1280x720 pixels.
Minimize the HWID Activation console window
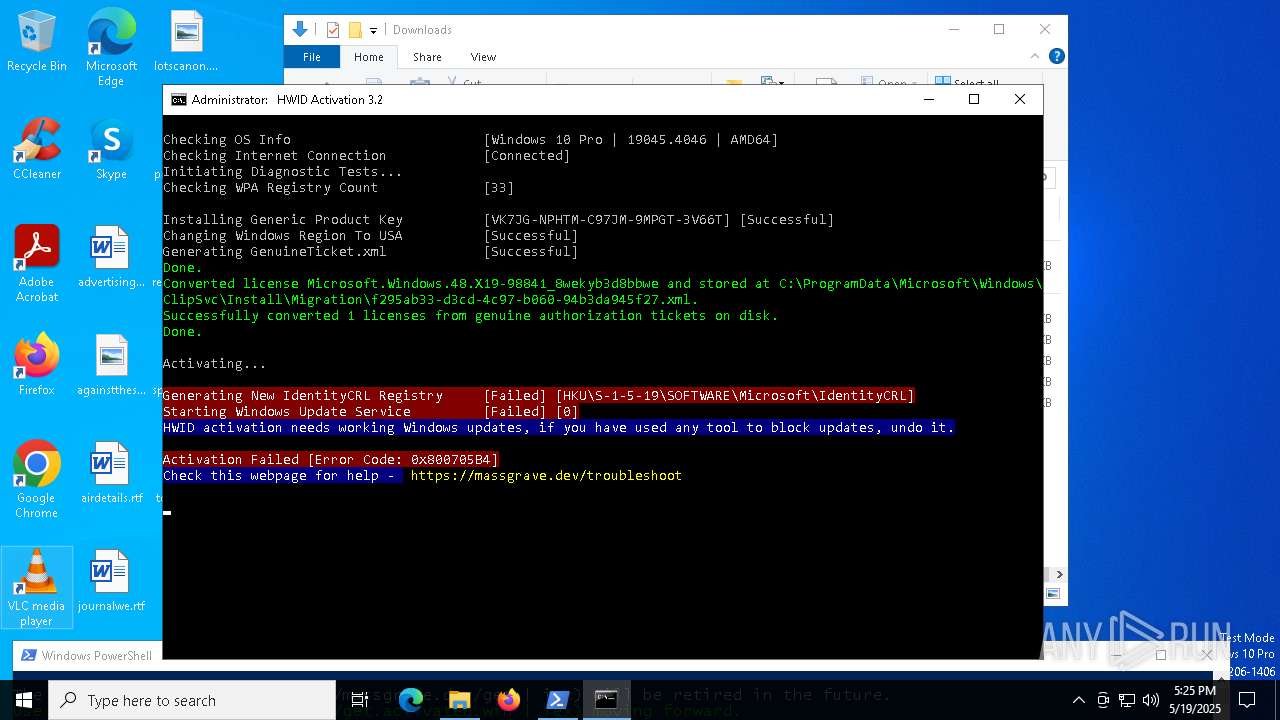click(929, 99)
